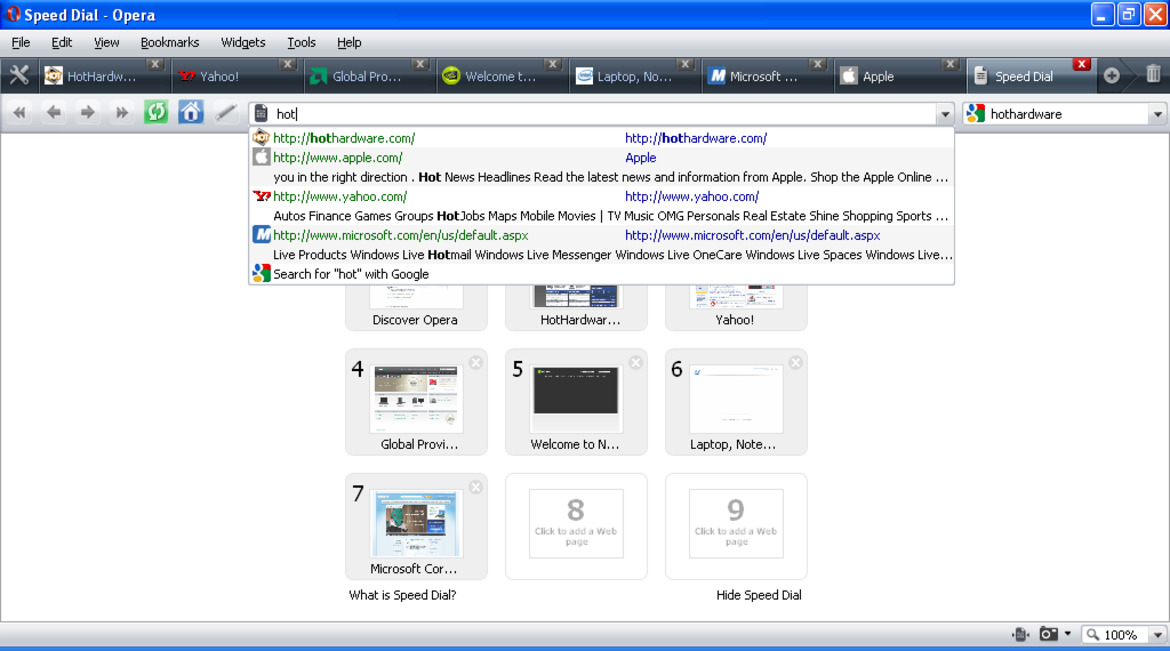Open the camera options dropdown arrow
1170x651 pixels.
click(x=1068, y=635)
